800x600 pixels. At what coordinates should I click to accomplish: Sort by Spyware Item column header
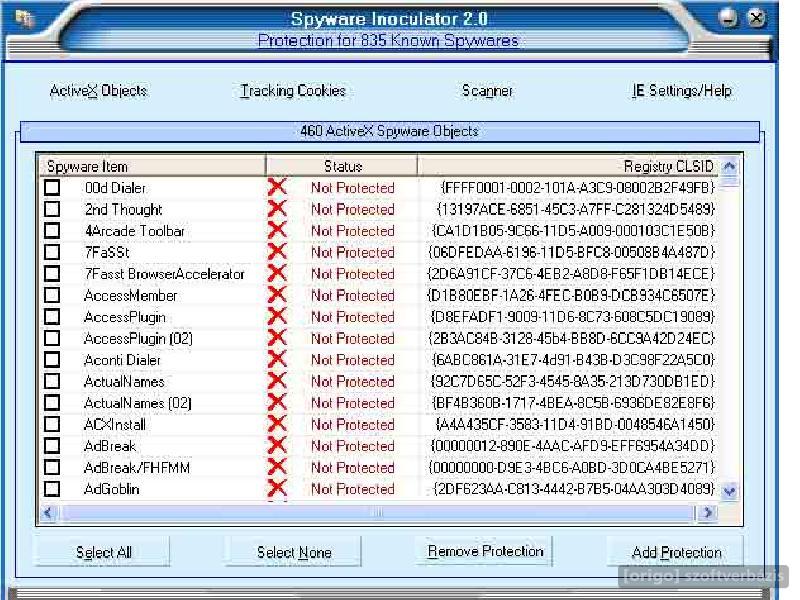(152, 166)
